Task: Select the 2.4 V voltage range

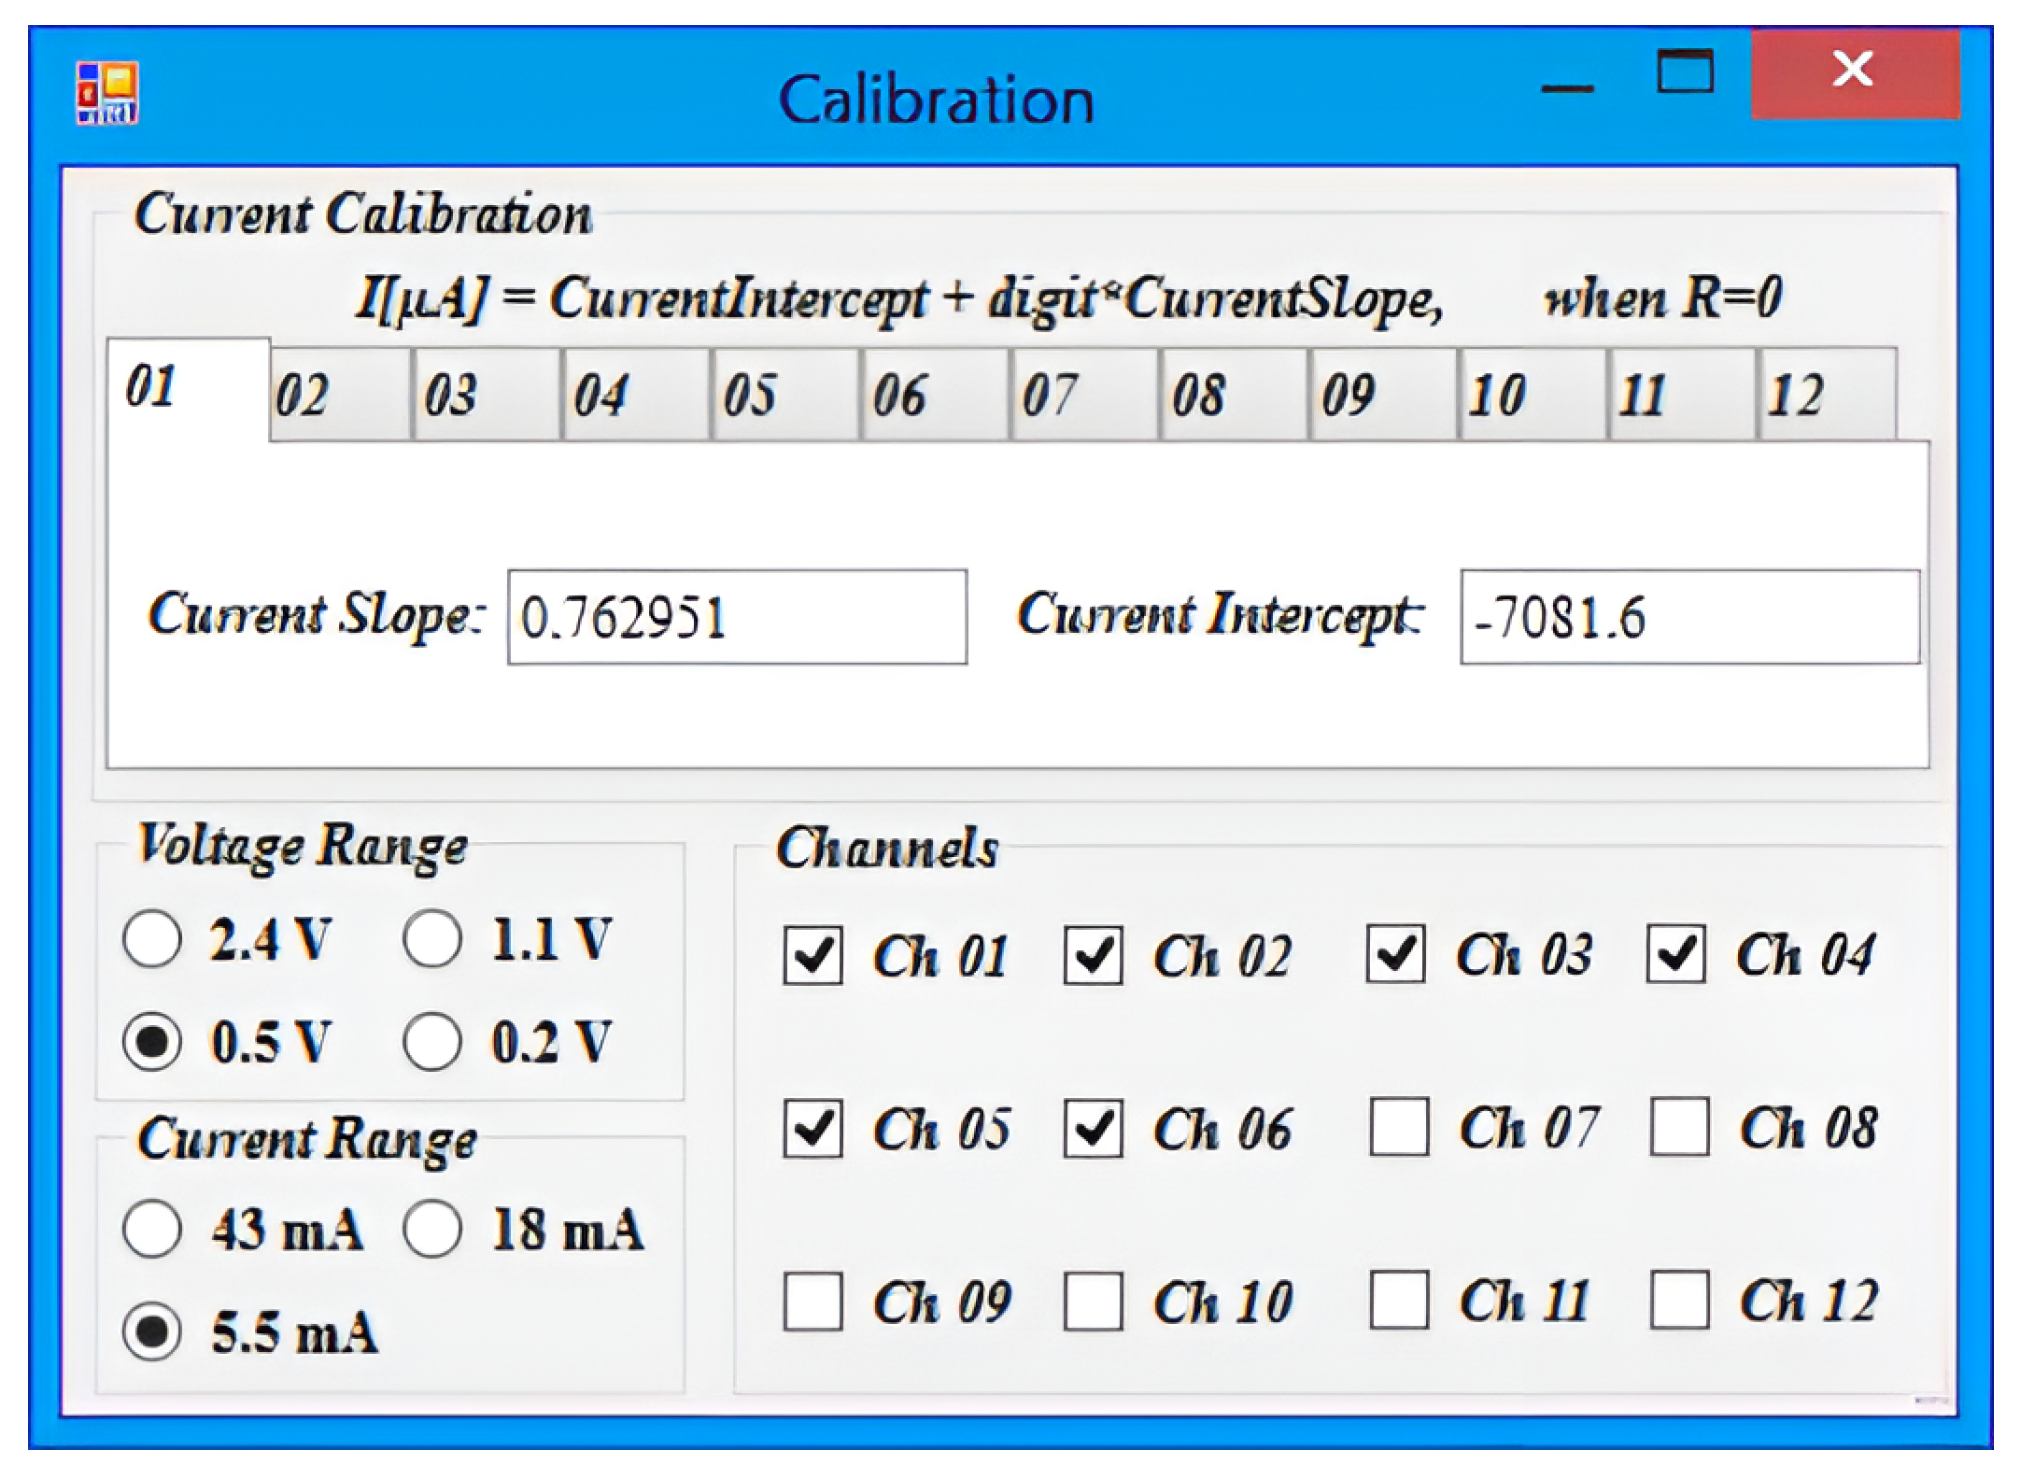Action: [152, 939]
